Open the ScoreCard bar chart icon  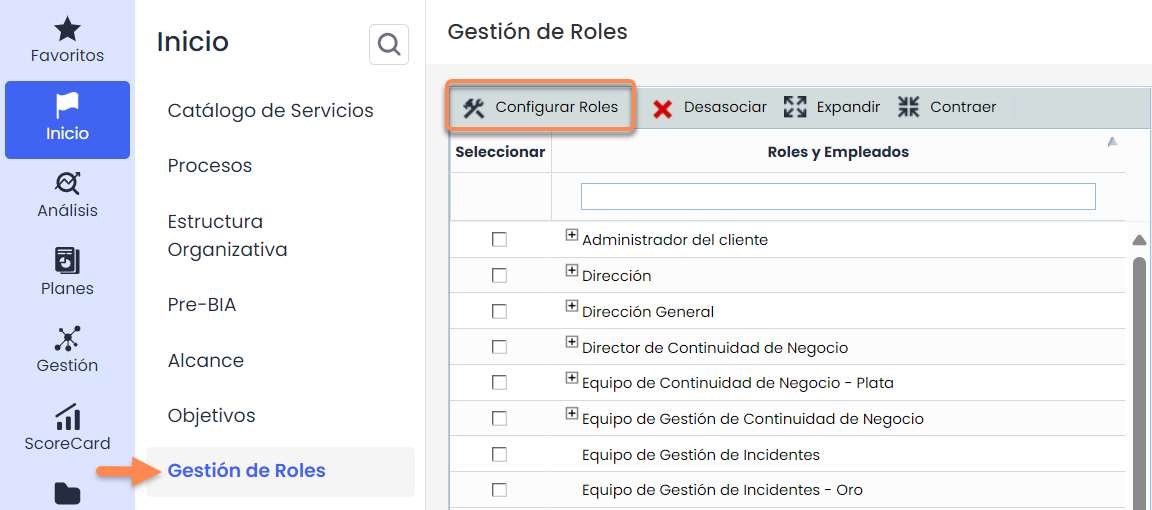click(67, 416)
